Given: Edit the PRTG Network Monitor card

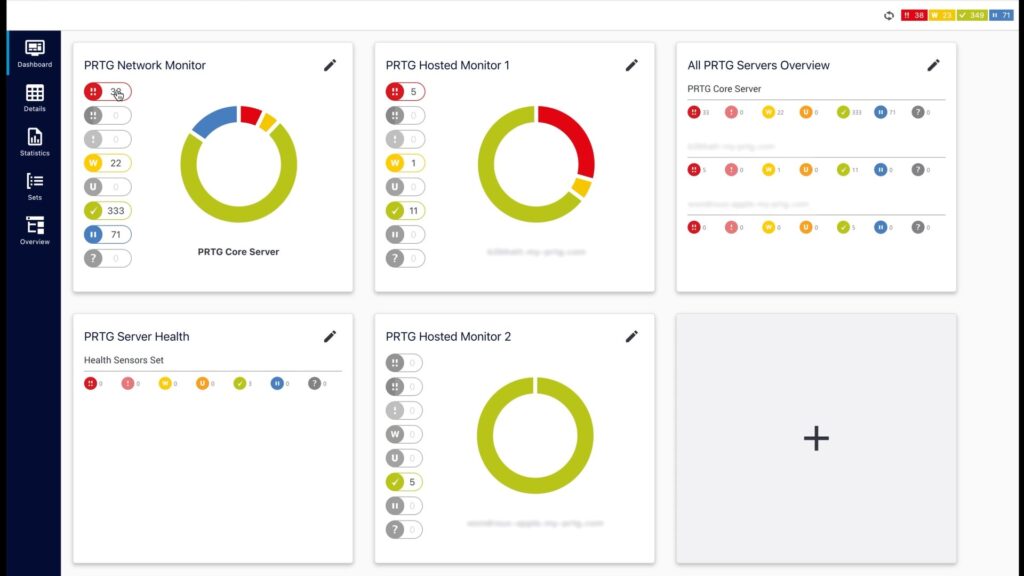Looking at the screenshot, I should tap(330, 65).
